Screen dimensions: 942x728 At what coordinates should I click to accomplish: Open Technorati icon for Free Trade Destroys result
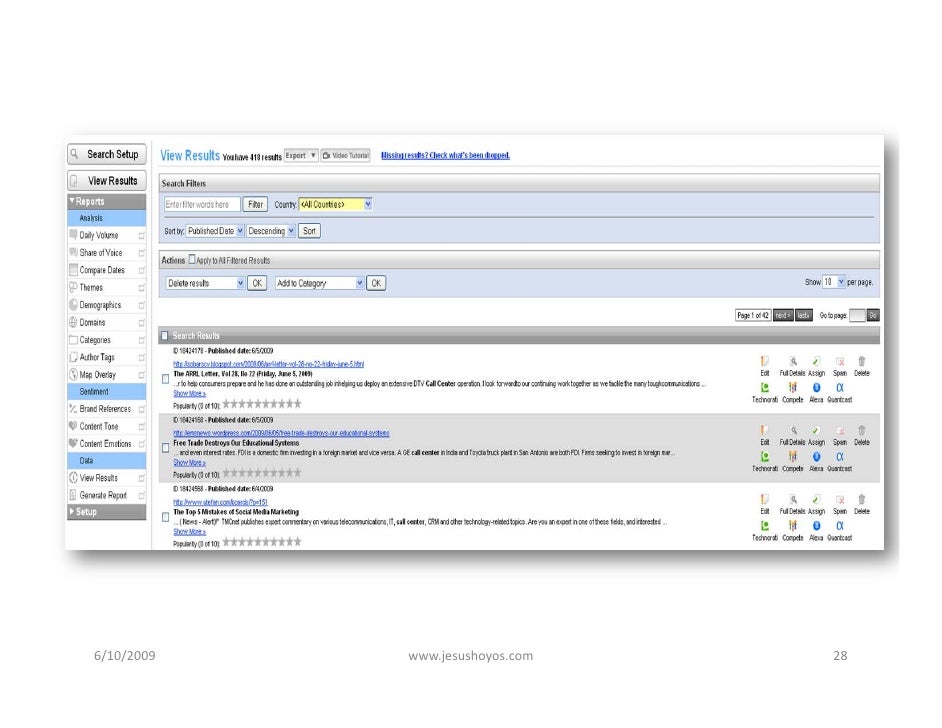pyautogui.click(x=765, y=457)
